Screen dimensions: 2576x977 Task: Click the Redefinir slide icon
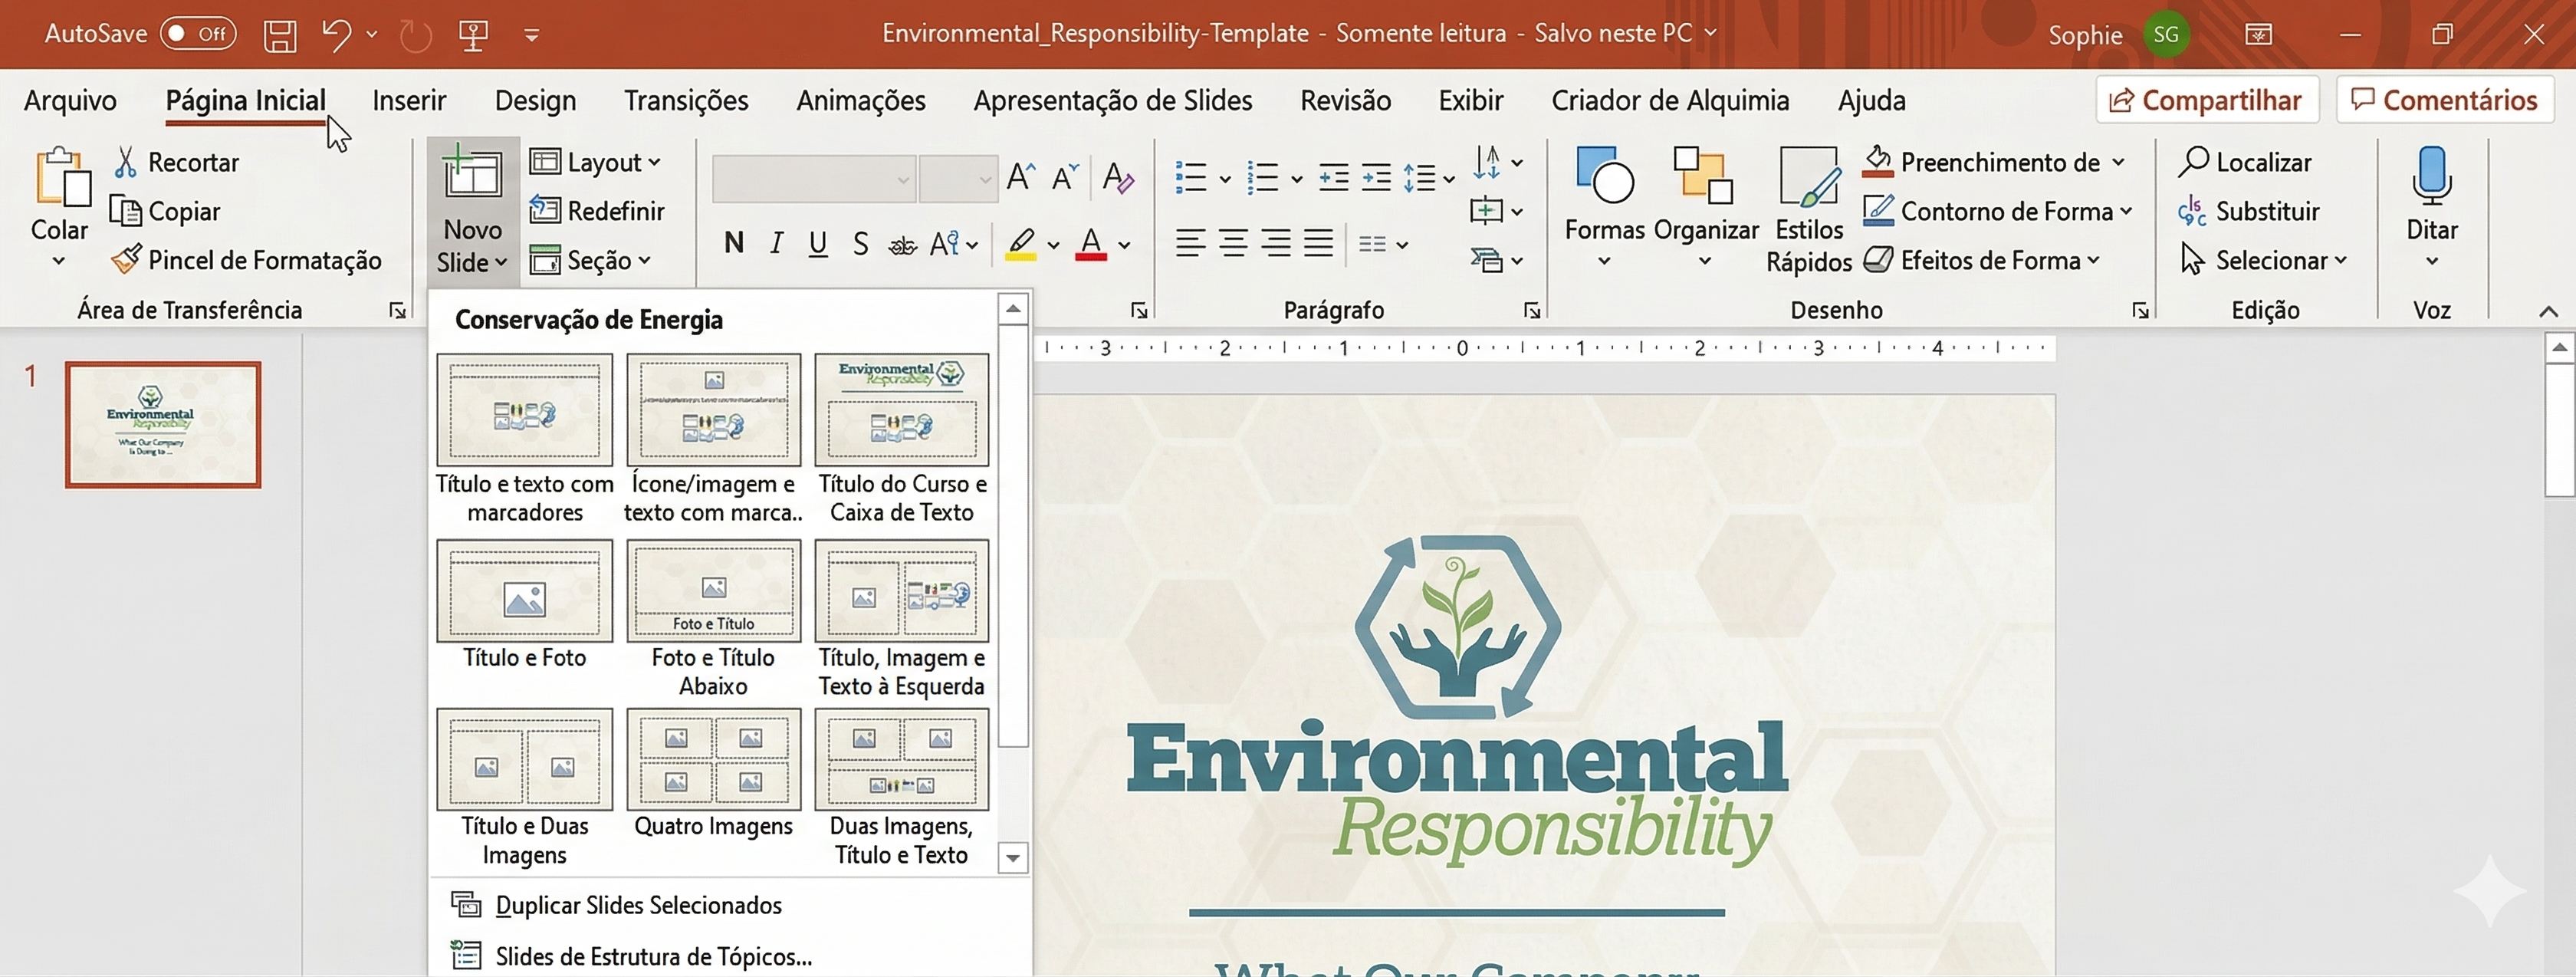pos(545,211)
